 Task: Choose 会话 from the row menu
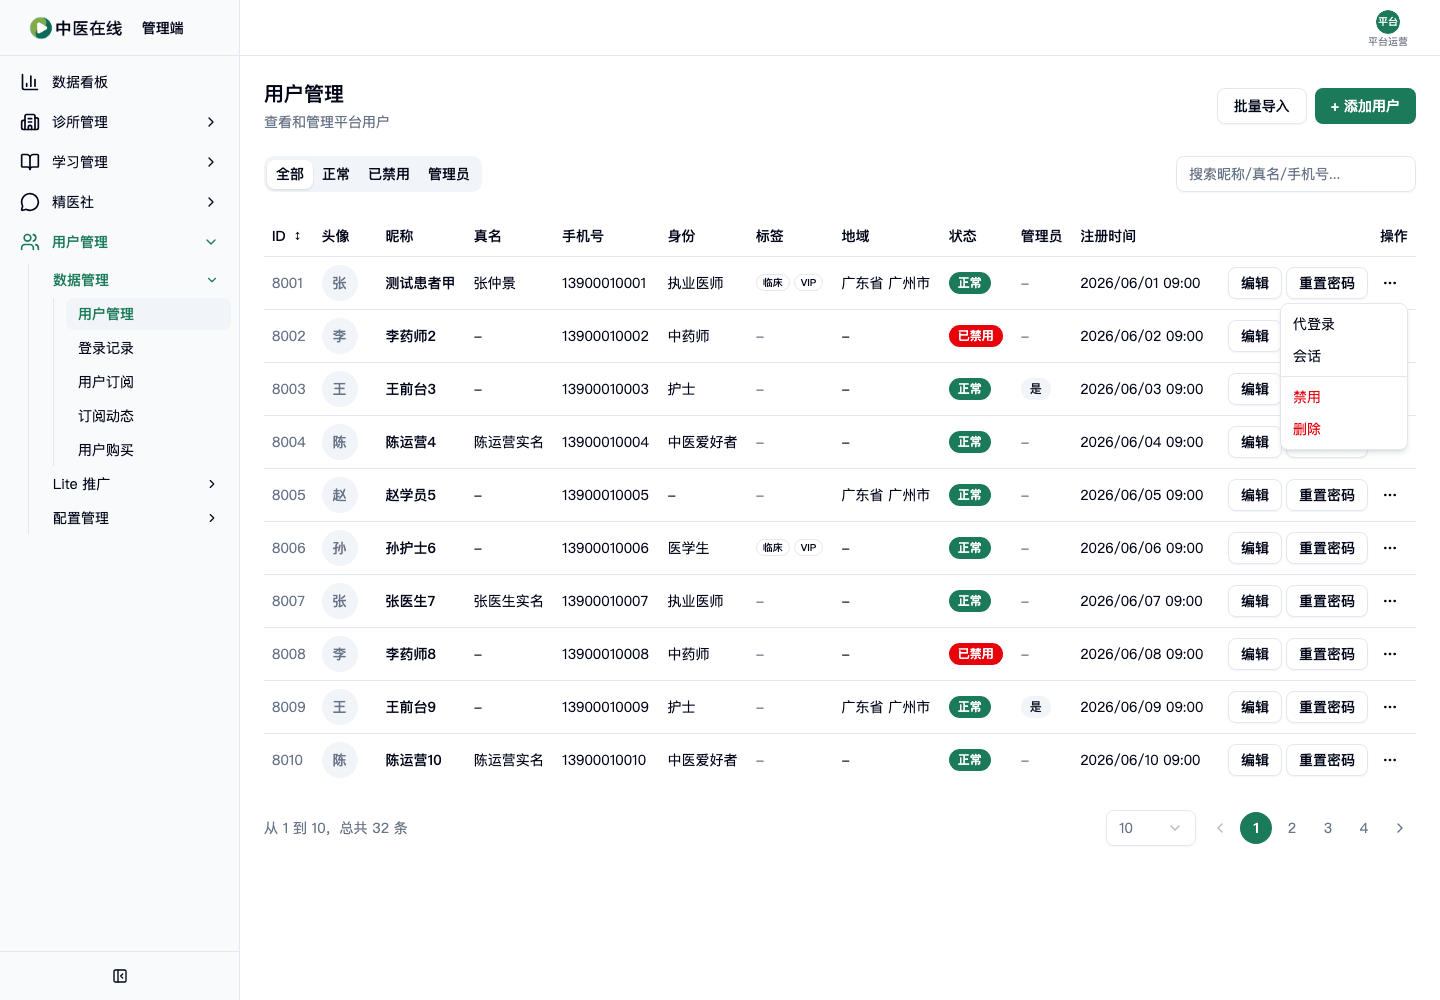coord(1344,356)
